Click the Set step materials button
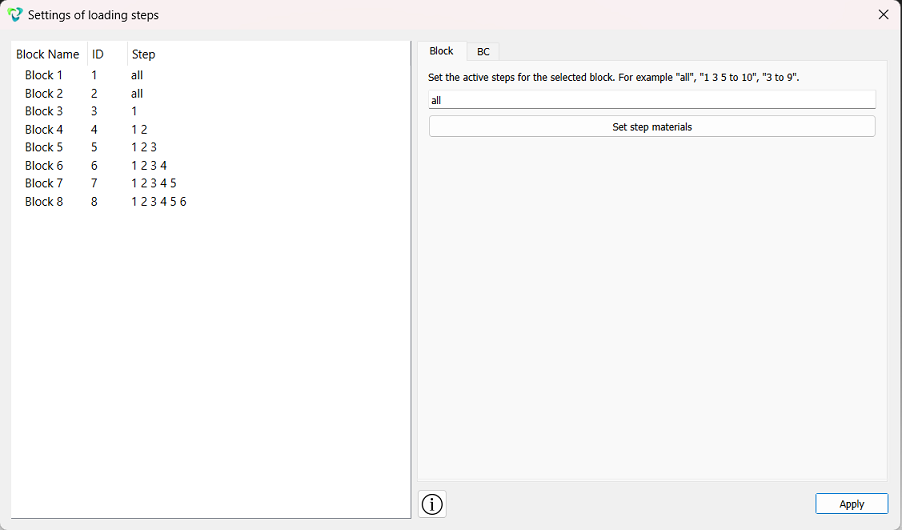Viewport: 902px width, 530px height. point(652,127)
